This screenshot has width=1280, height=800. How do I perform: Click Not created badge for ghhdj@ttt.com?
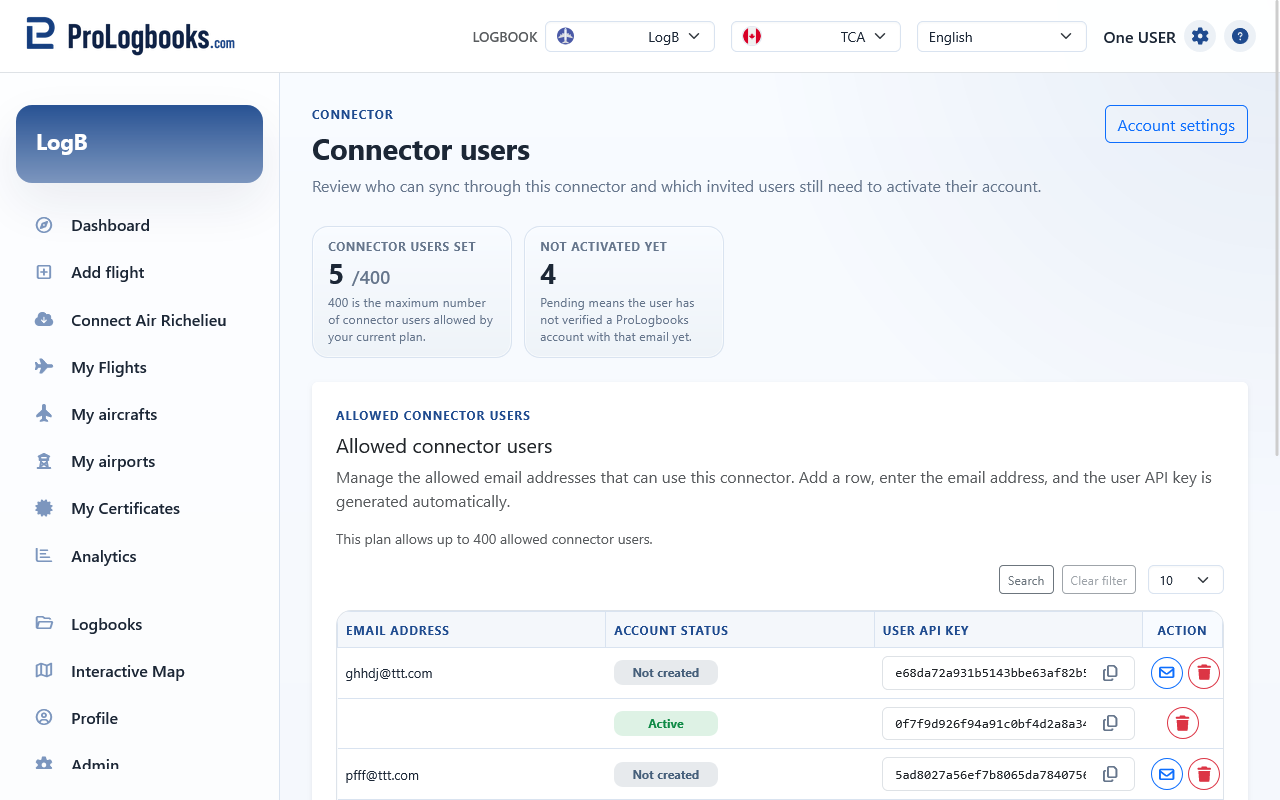[x=666, y=673]
